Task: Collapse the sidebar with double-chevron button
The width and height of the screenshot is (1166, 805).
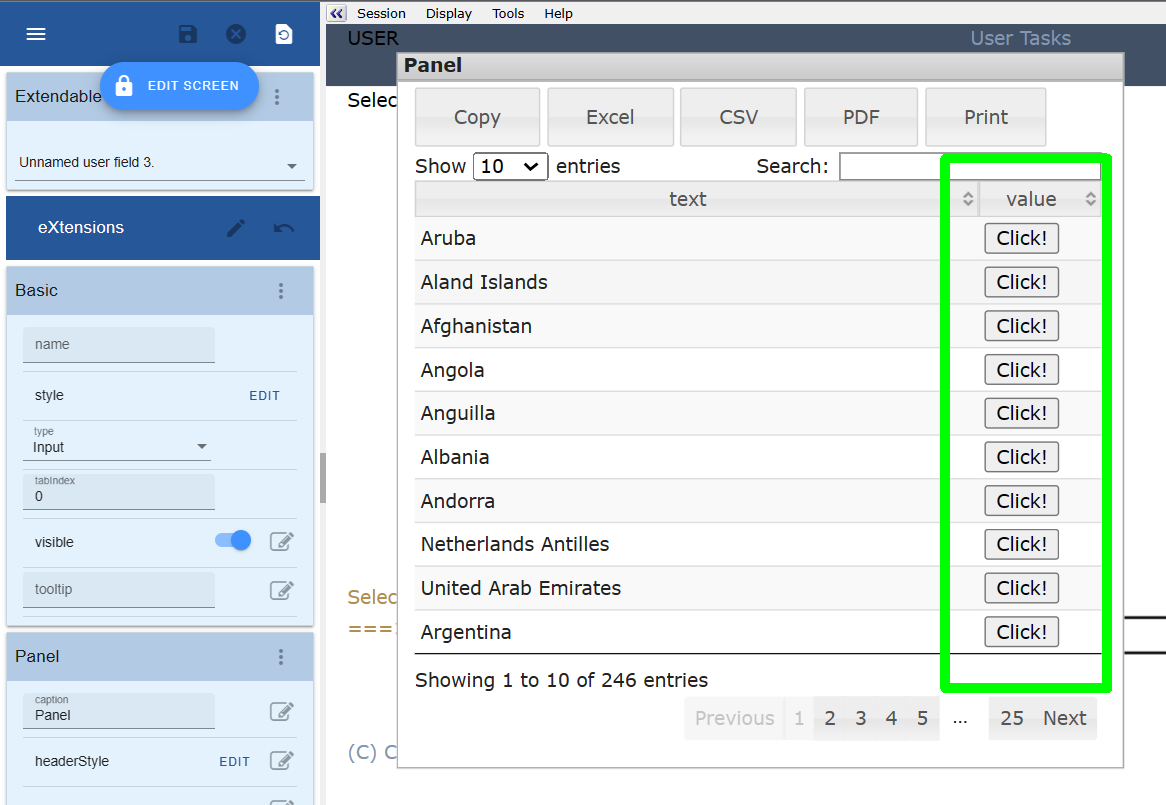Action: tap(336, 13)
